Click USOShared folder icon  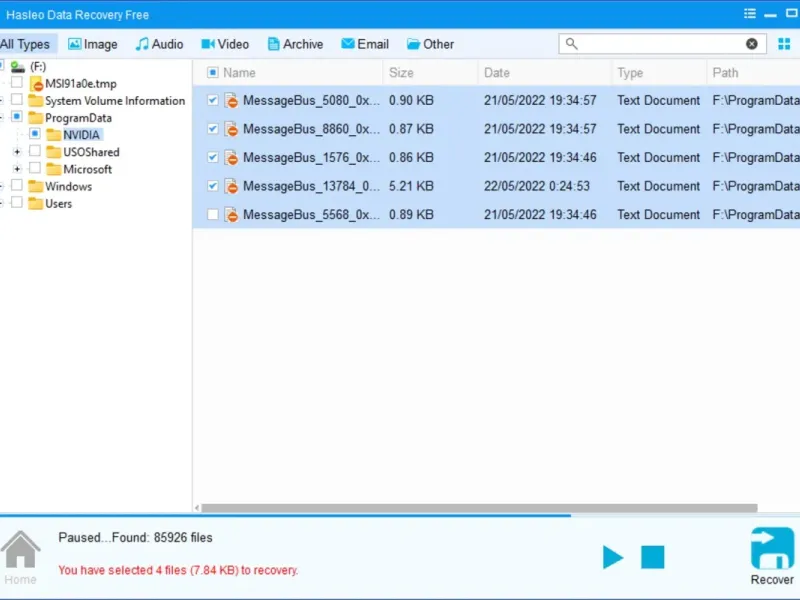click(54, 152)
